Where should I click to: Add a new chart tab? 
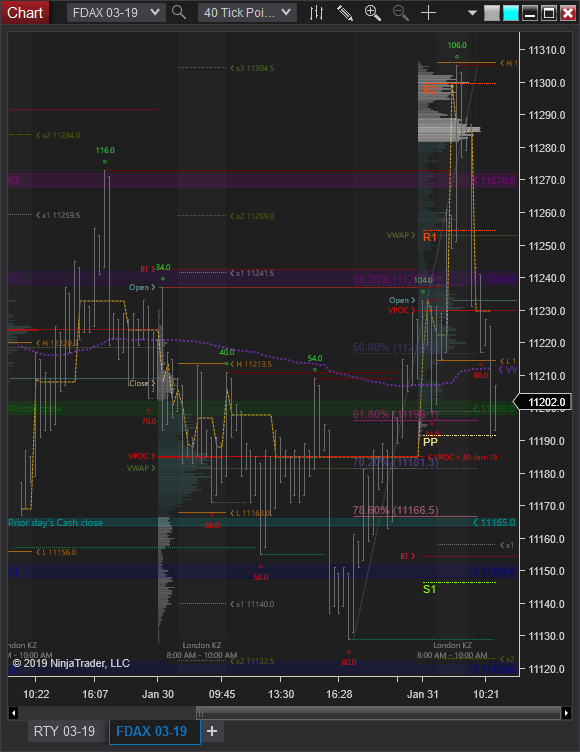[x=212, y=731]
